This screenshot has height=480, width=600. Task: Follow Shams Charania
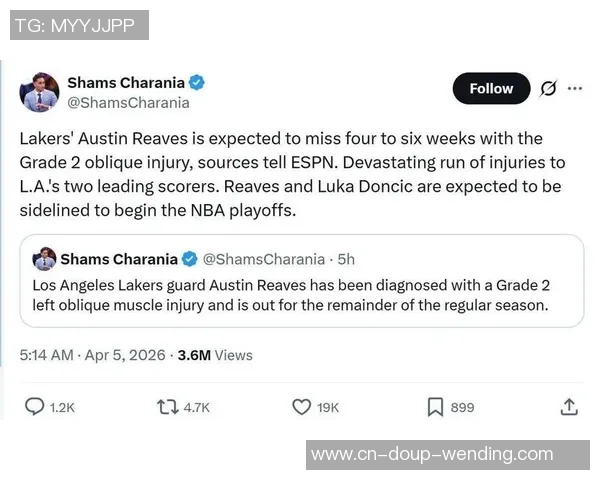pos(491,88)
